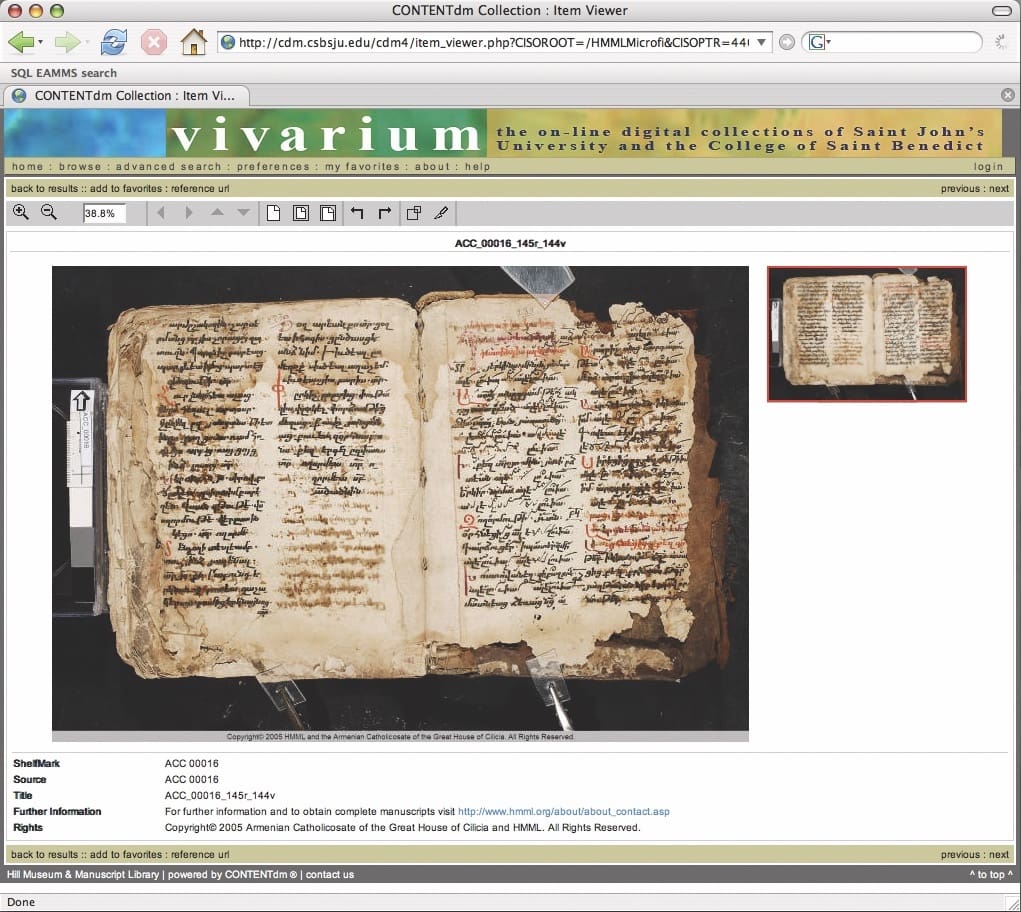Click the Google search engine icon
Screen dimensions: 1021x912
[x=817, y=42]
